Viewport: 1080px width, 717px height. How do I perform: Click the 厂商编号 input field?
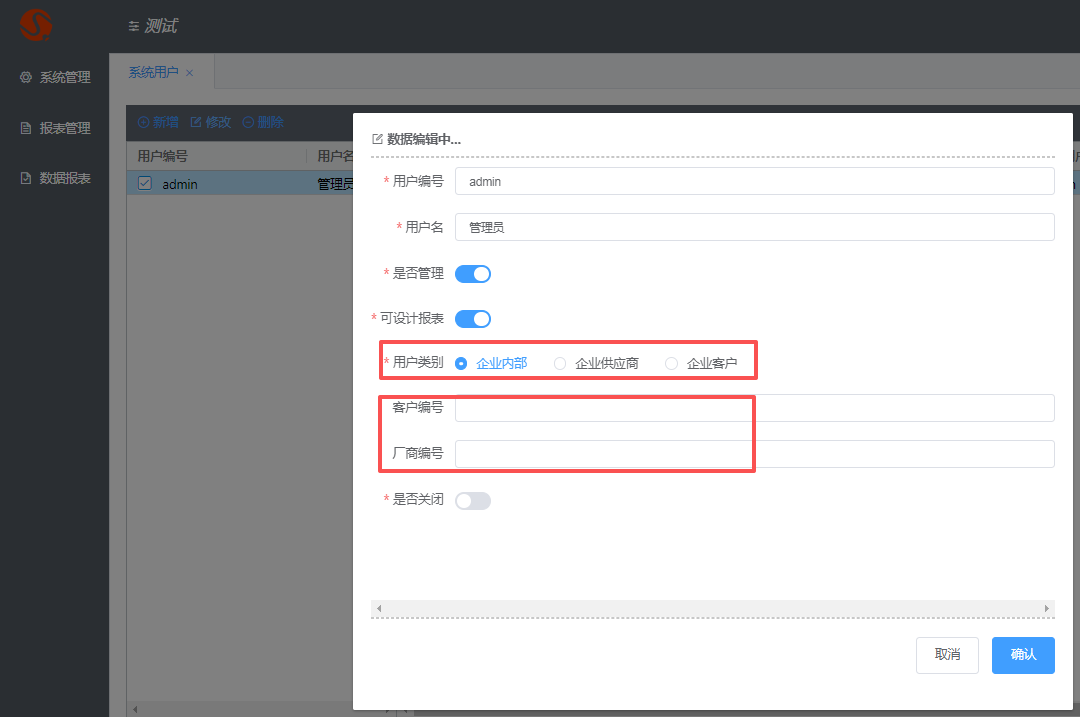(x=754, y=454)
